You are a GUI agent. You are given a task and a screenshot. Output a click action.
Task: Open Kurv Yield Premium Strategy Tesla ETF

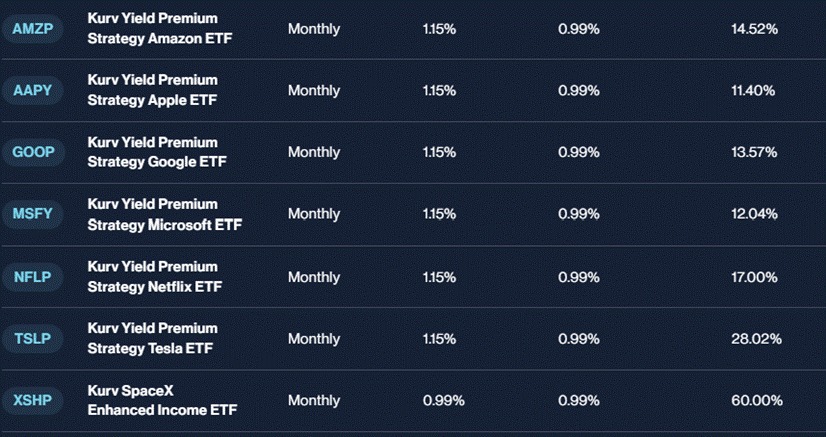click(153, 339)
